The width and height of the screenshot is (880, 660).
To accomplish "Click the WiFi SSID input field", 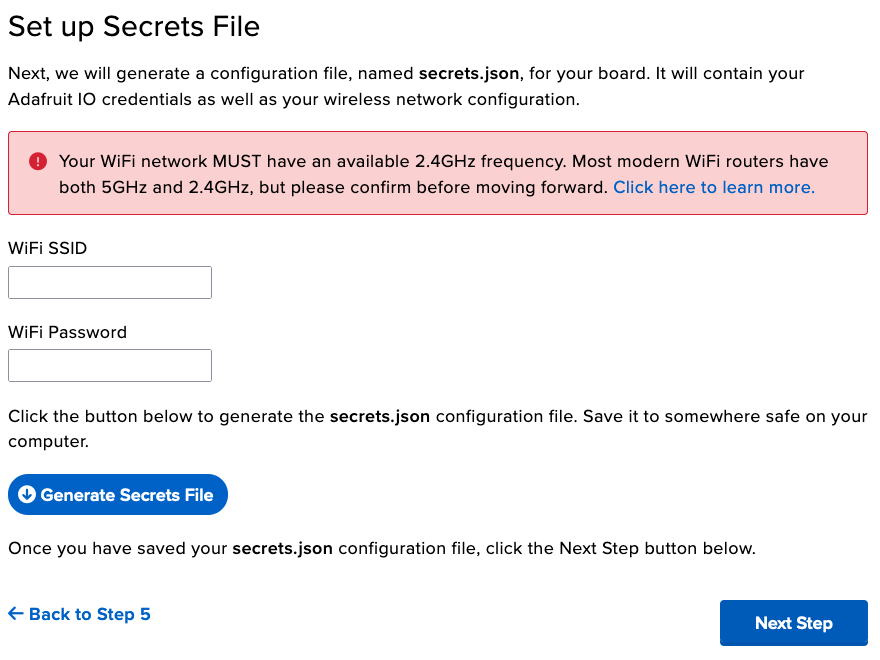I will coord(110,282).
